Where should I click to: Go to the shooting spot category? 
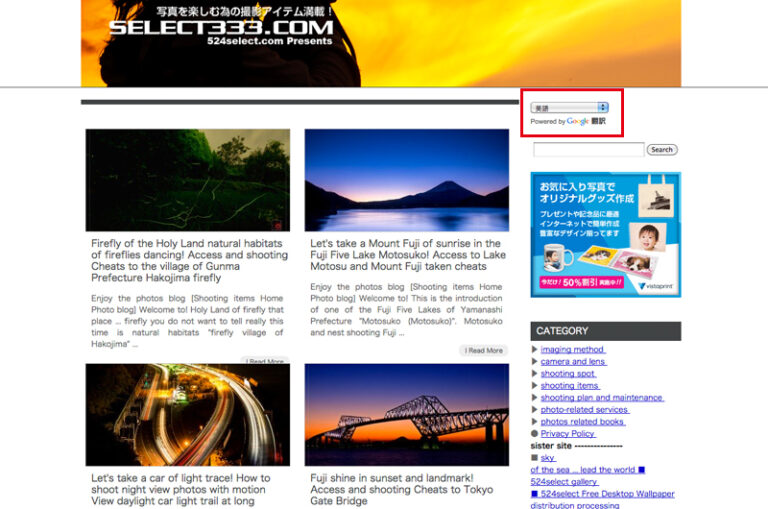coord(568,374)
